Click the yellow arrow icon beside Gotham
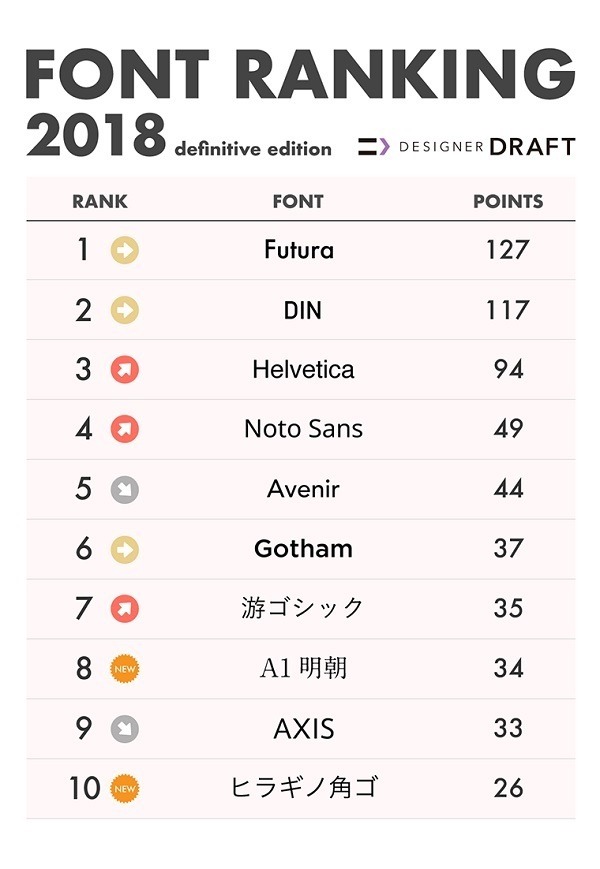 pos(125,550)
